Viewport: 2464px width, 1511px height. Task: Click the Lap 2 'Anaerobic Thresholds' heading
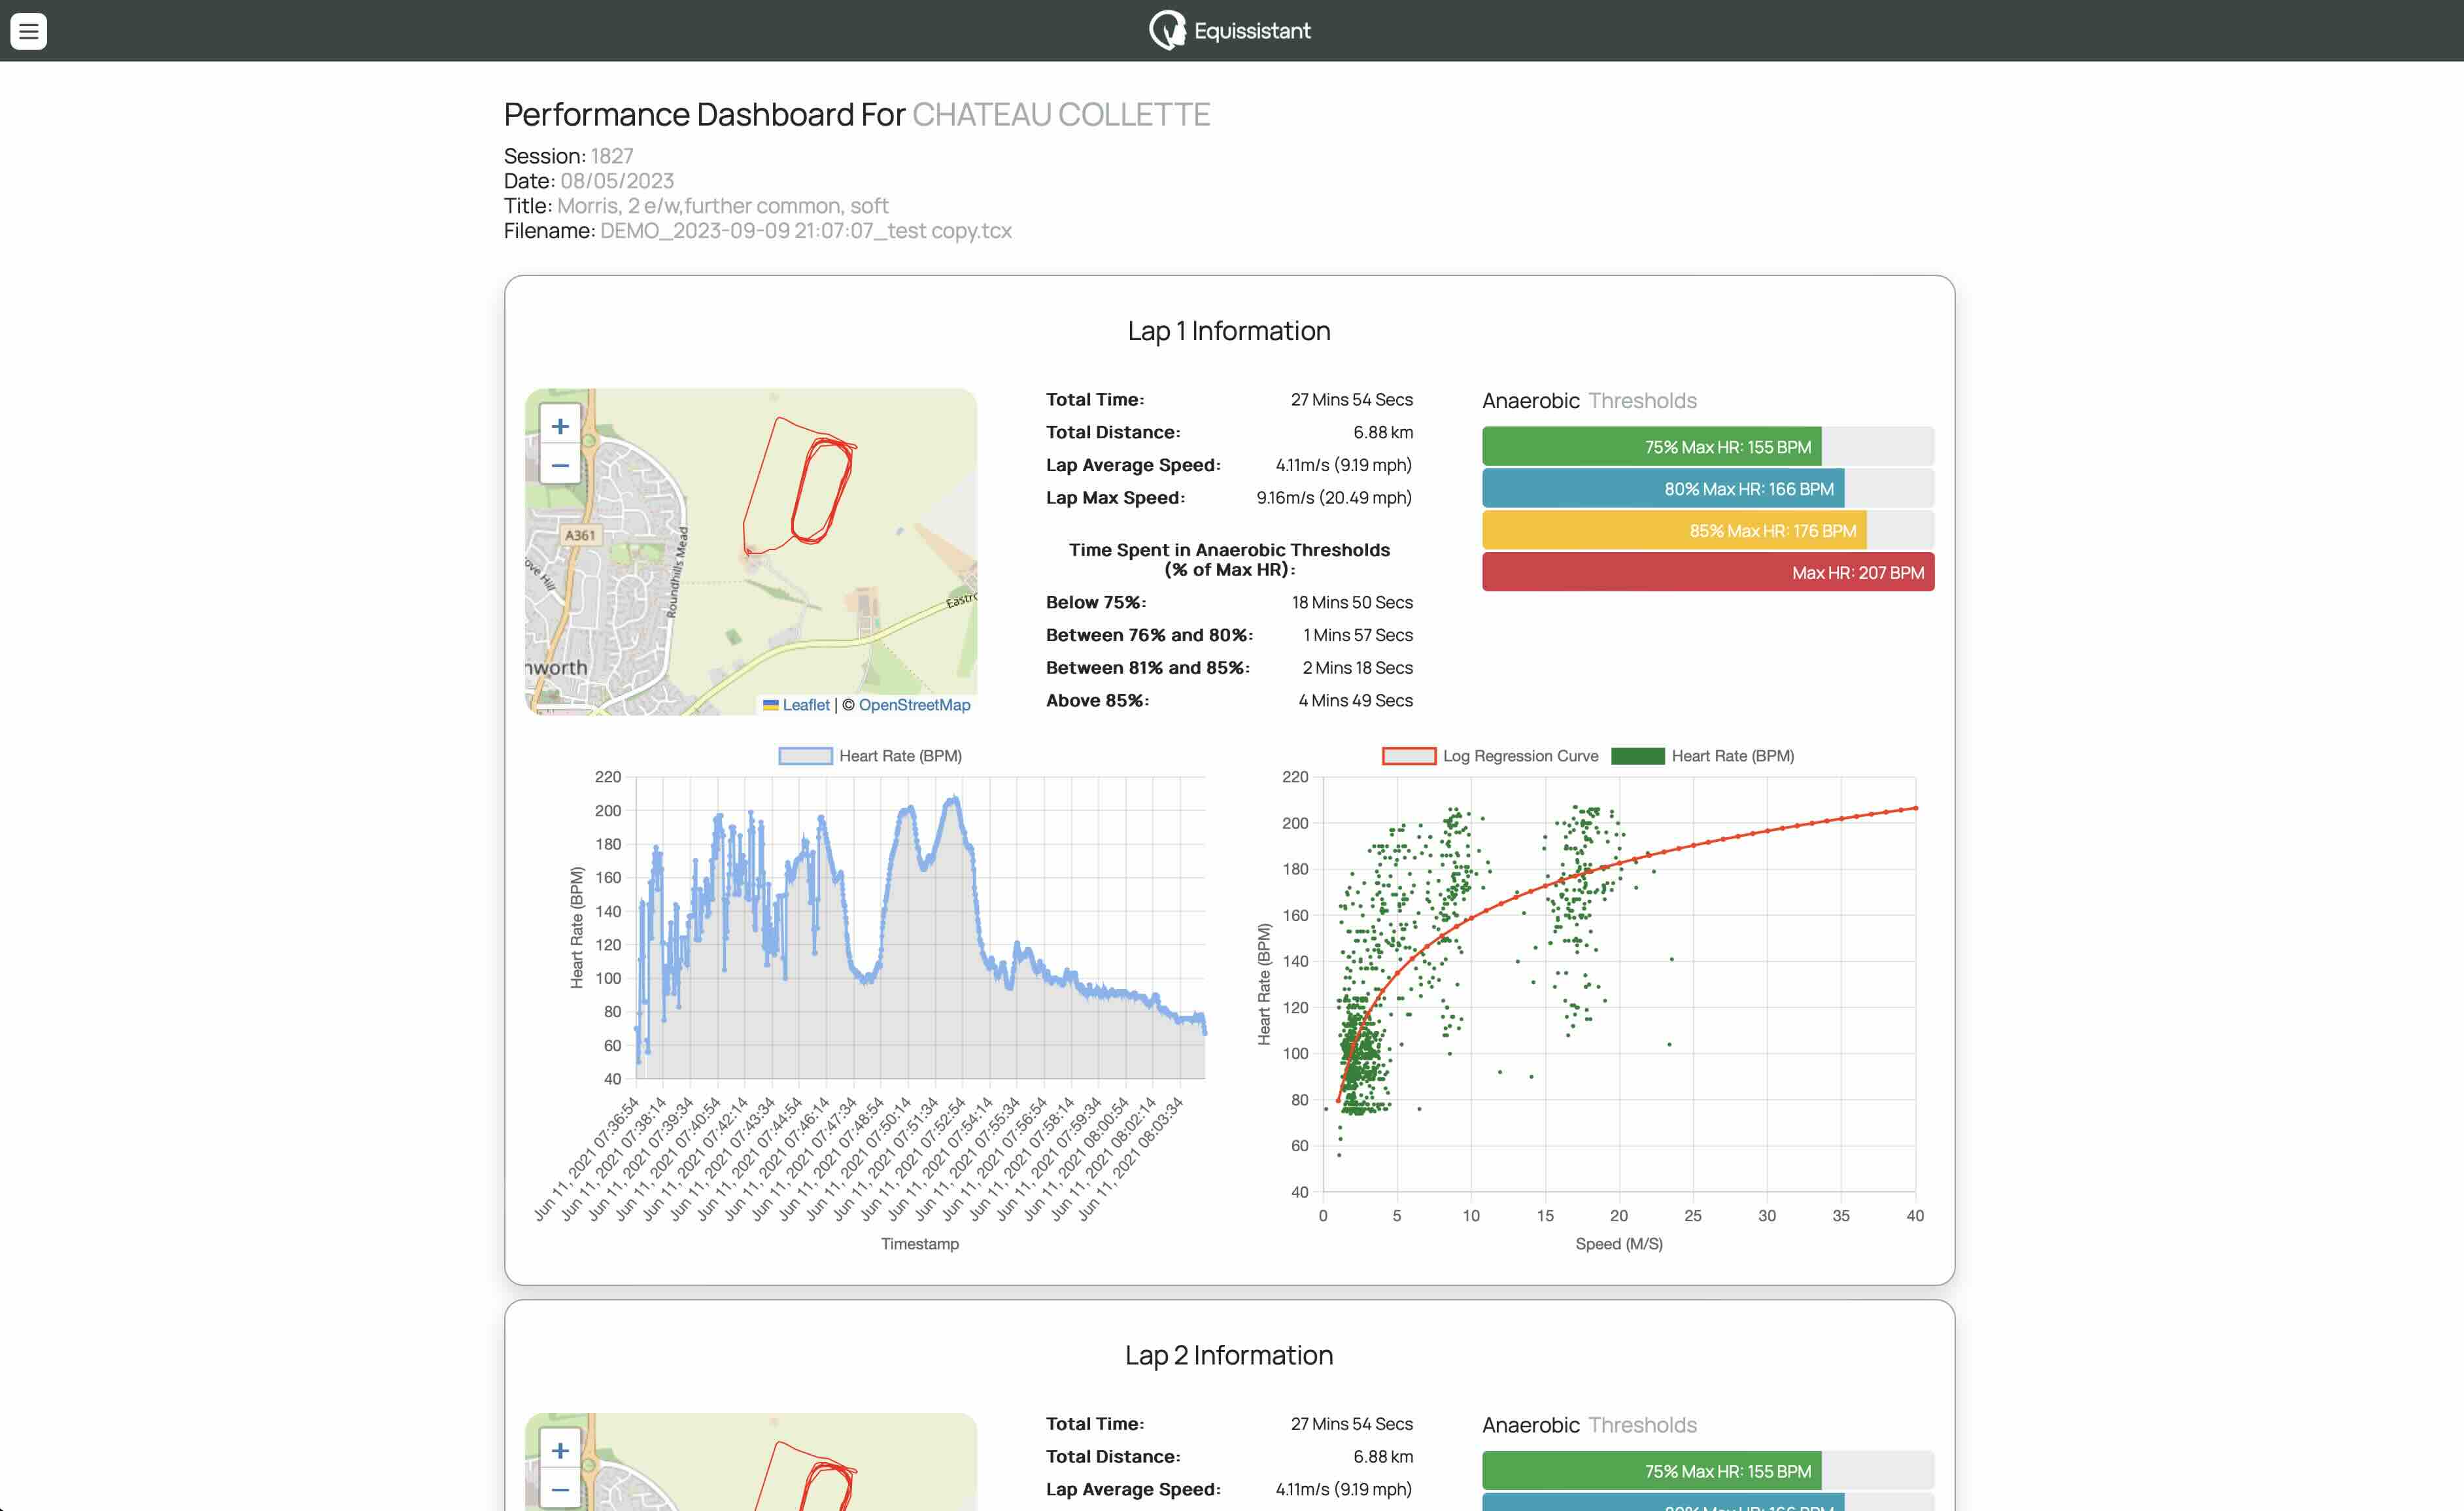pyautogui.click(x=1589, y=1425)
